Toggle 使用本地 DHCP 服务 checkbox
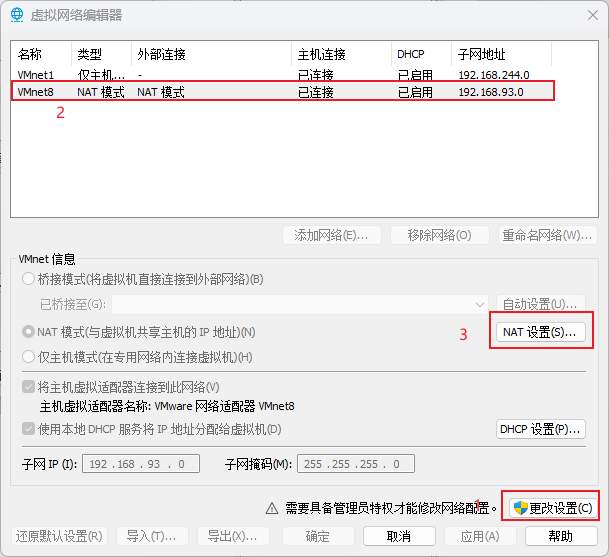The image size is (609, 557). (x=28, y=429)
